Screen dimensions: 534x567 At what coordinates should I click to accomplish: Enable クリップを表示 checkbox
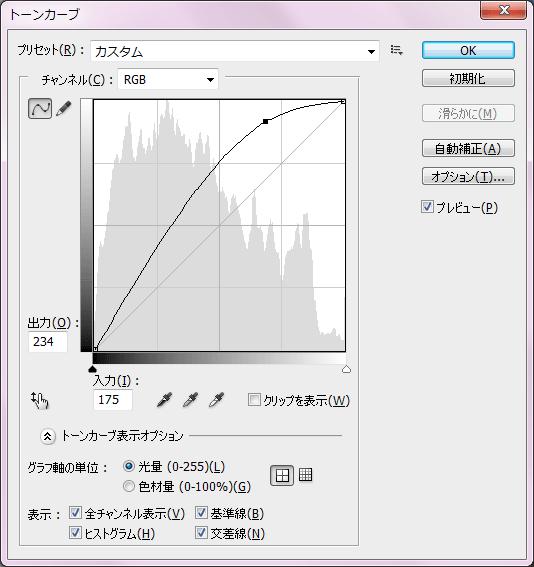[x=254, y=400]
